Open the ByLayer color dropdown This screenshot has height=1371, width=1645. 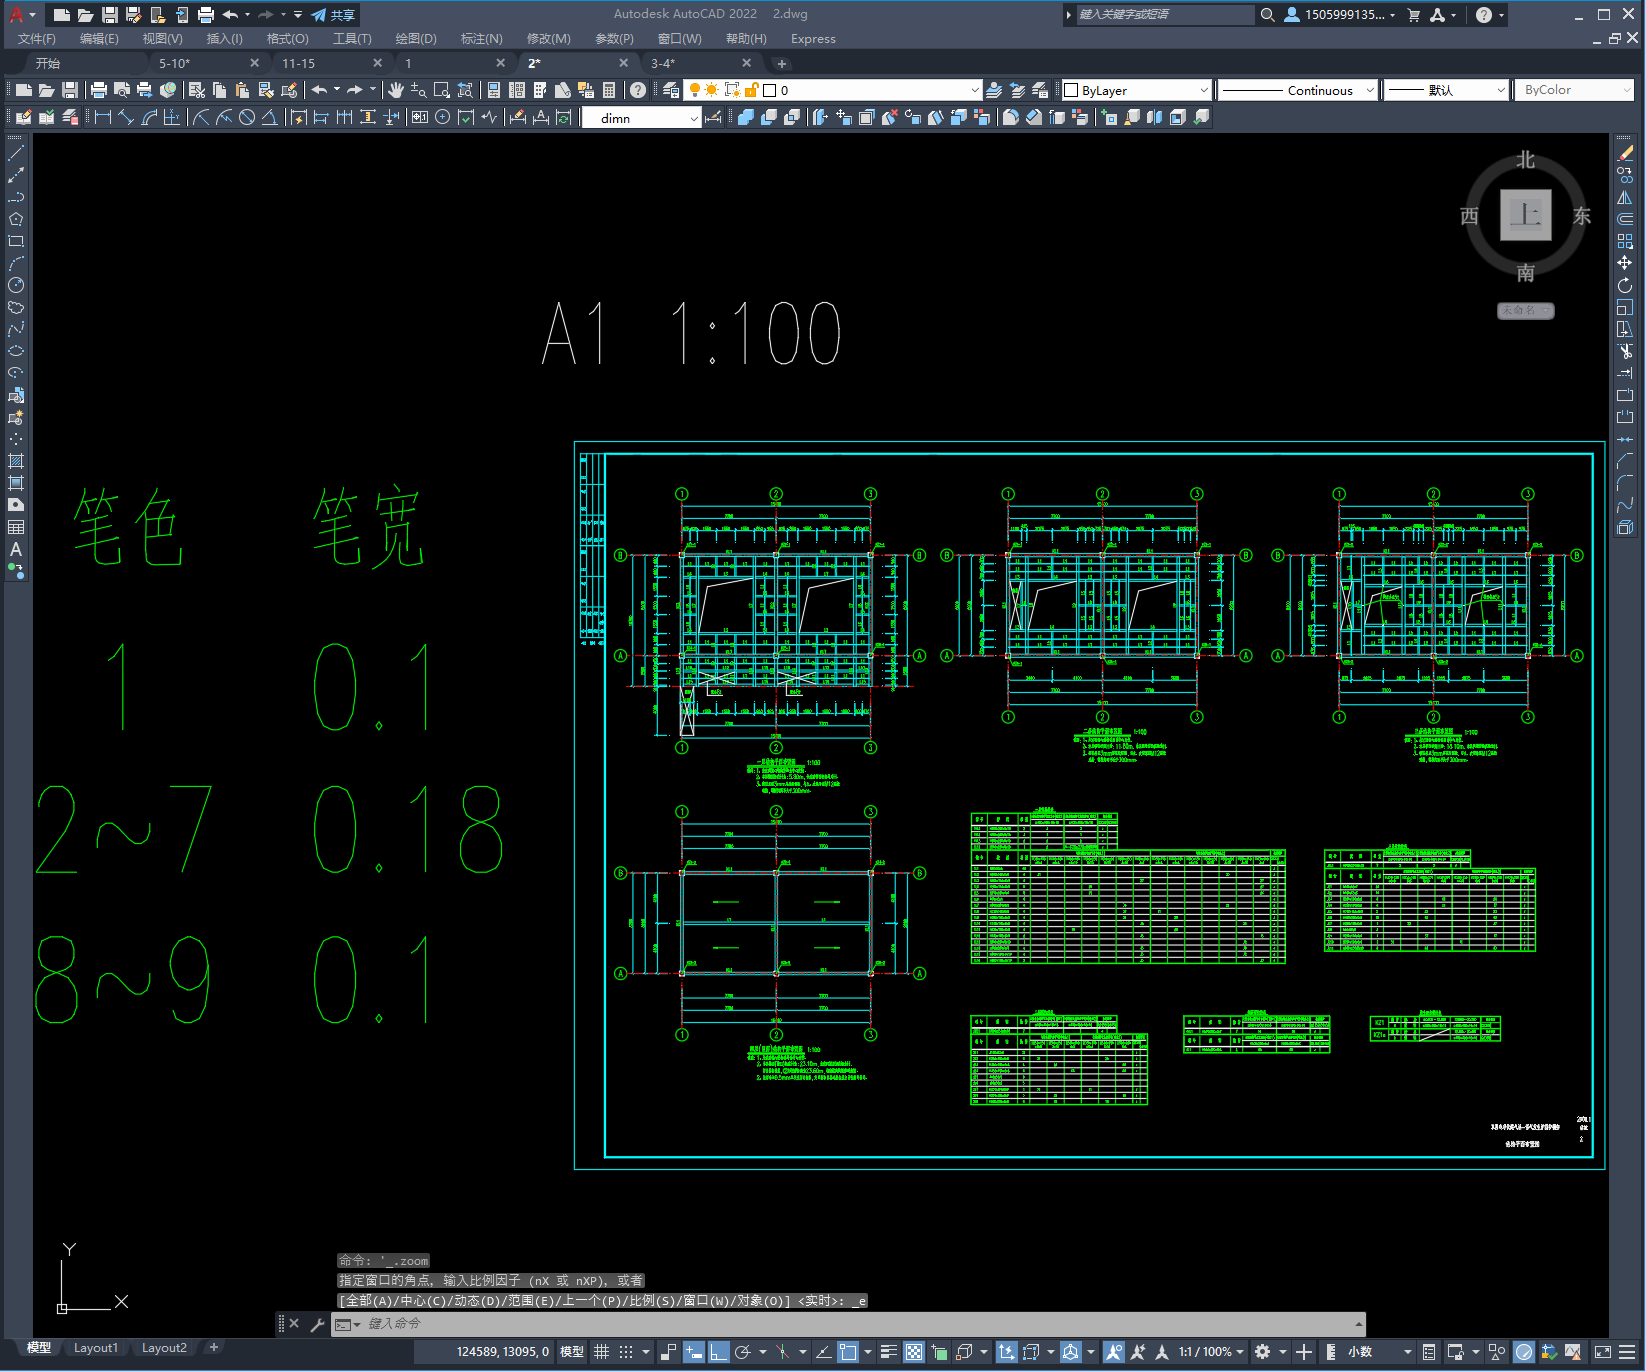pos(1204,90)
